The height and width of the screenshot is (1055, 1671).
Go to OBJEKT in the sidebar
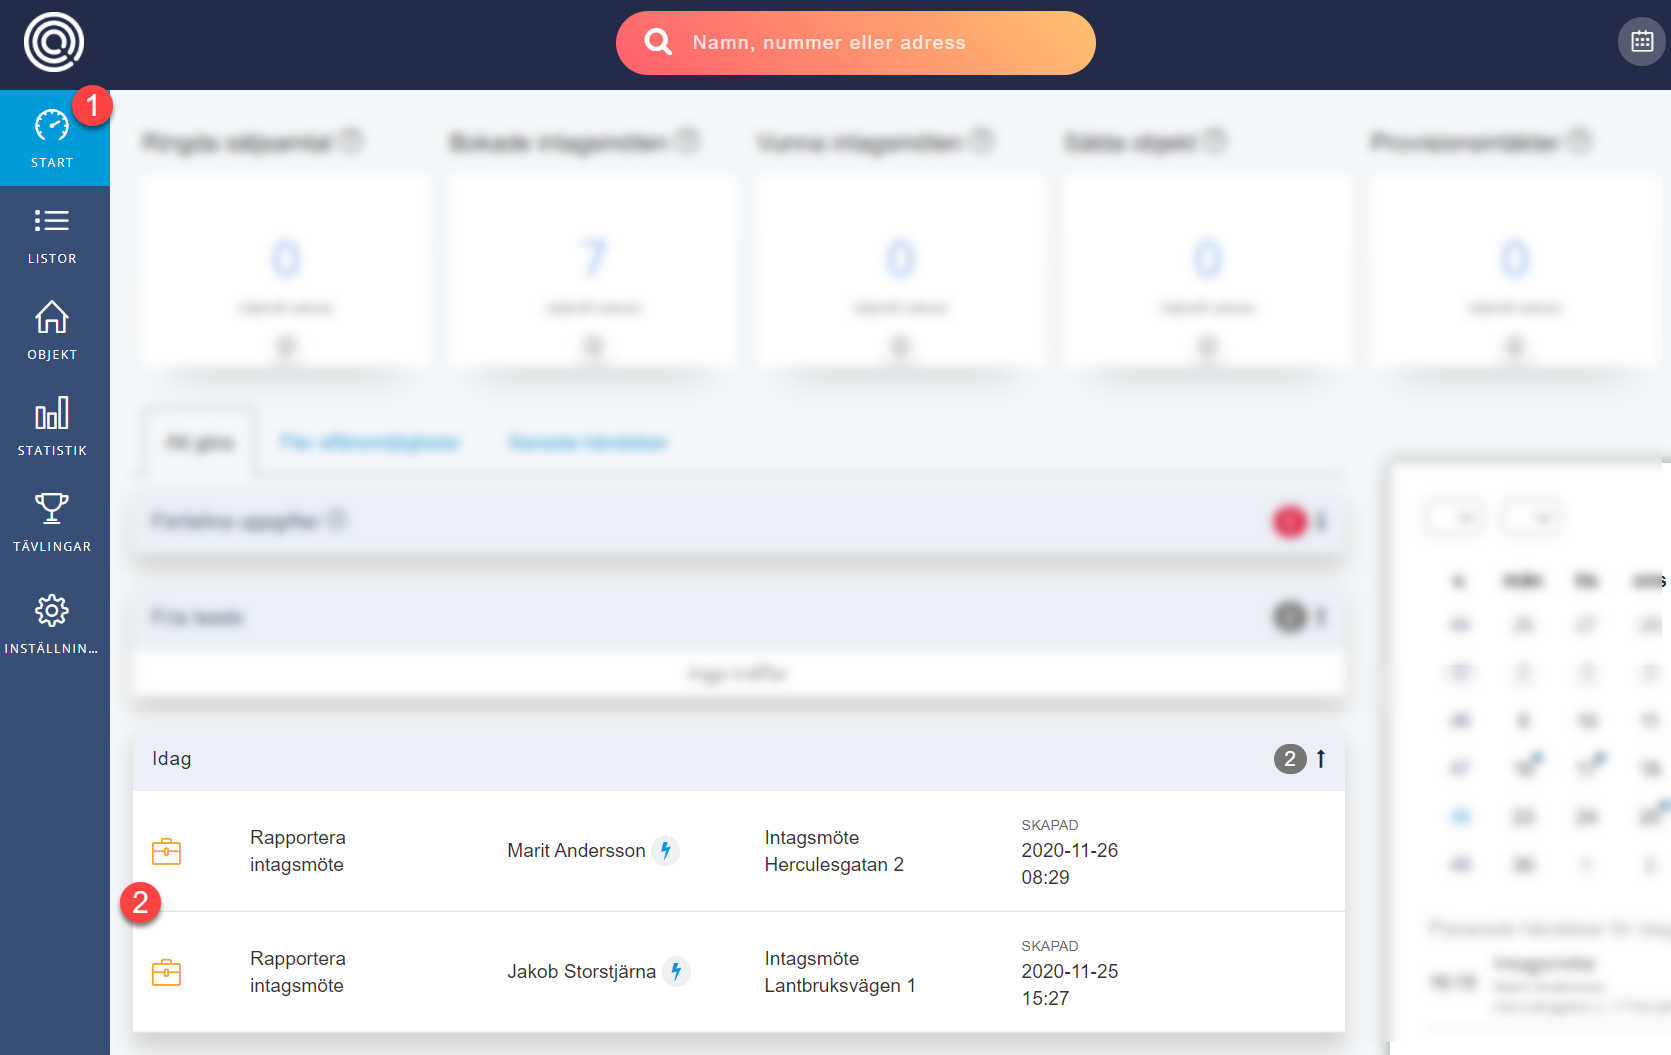point(54,331)
